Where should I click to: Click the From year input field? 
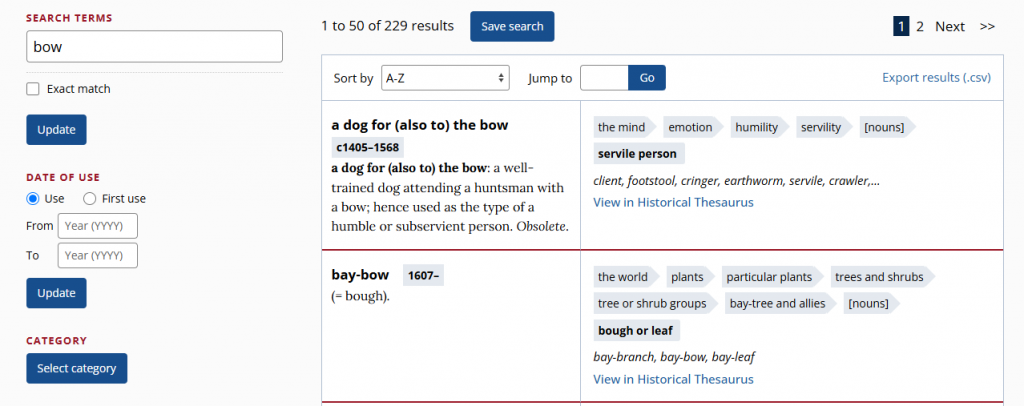pos(97,226)
